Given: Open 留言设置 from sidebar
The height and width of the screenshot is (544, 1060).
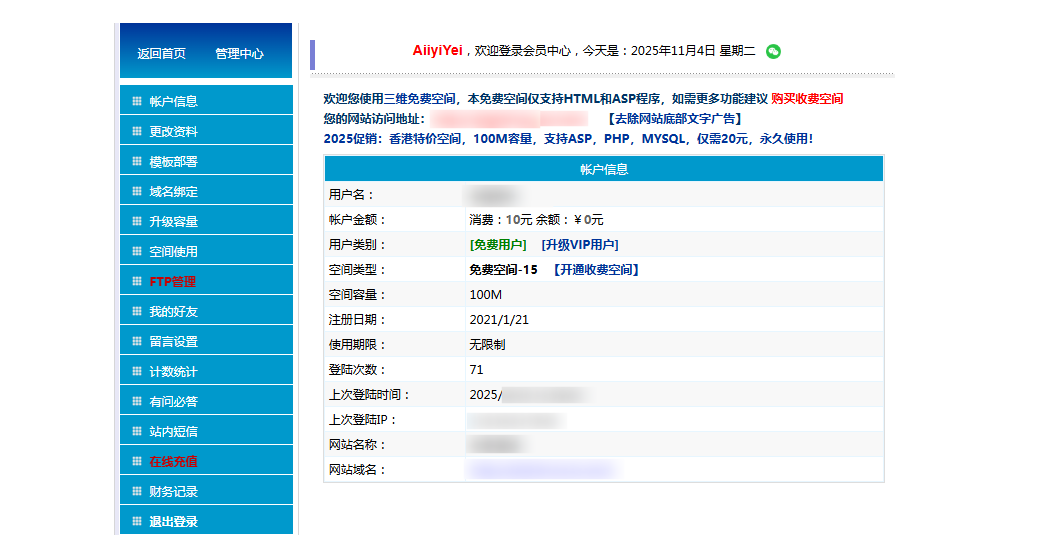Looking at the screenshot, I should (174, 341).
